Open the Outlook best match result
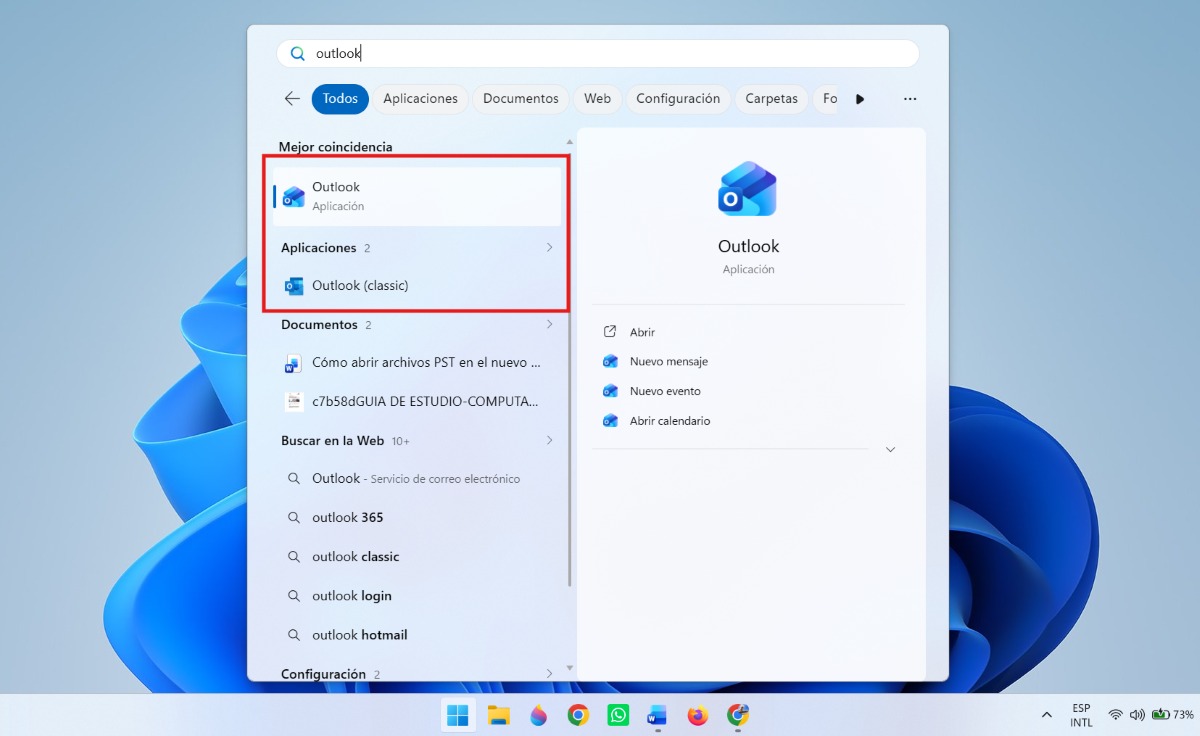 pos(418,196)
